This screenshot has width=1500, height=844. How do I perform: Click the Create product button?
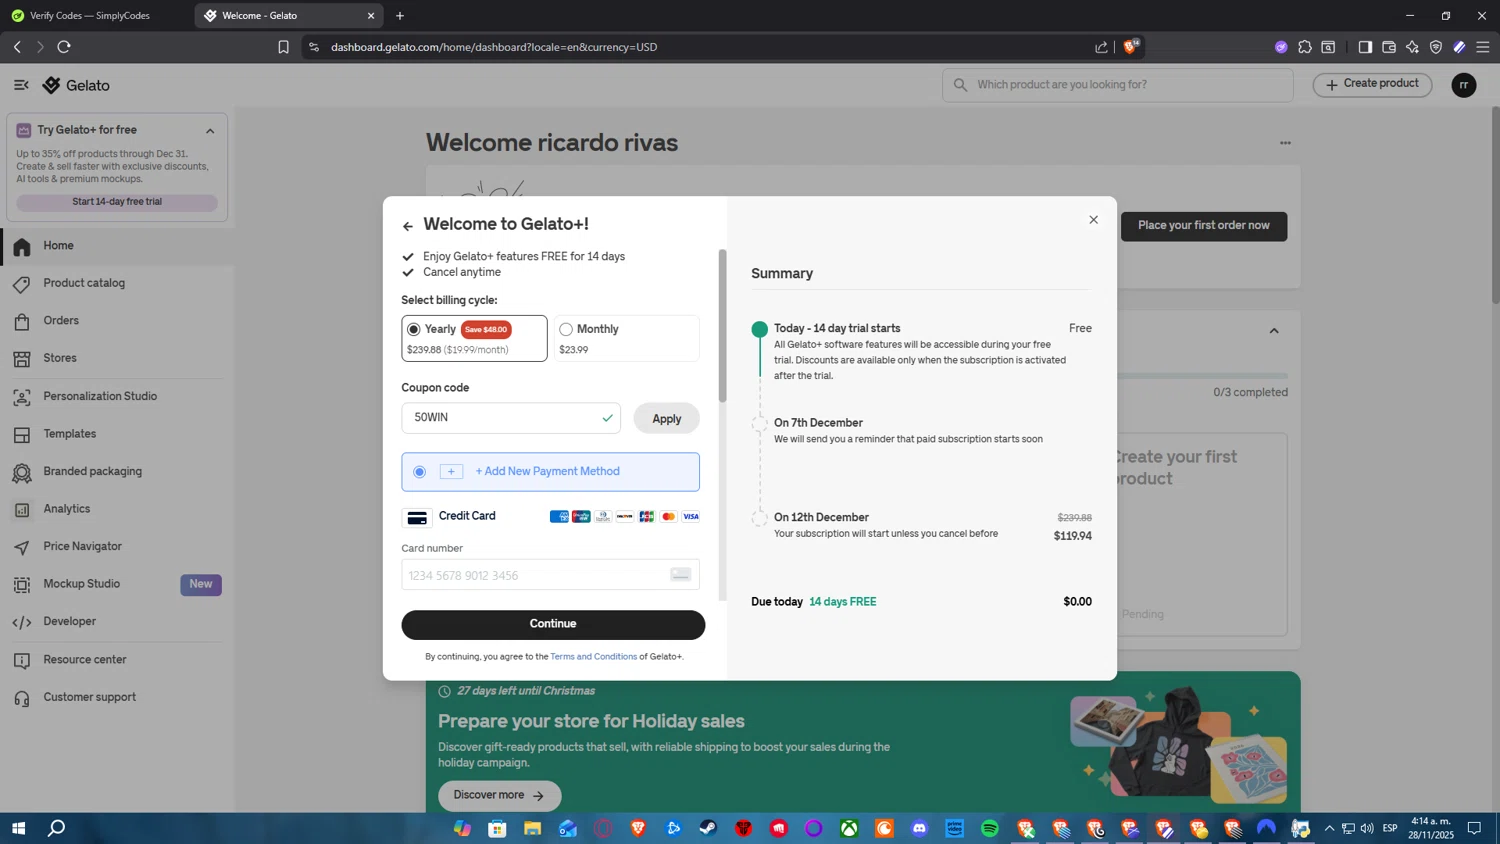(1372, 84)
